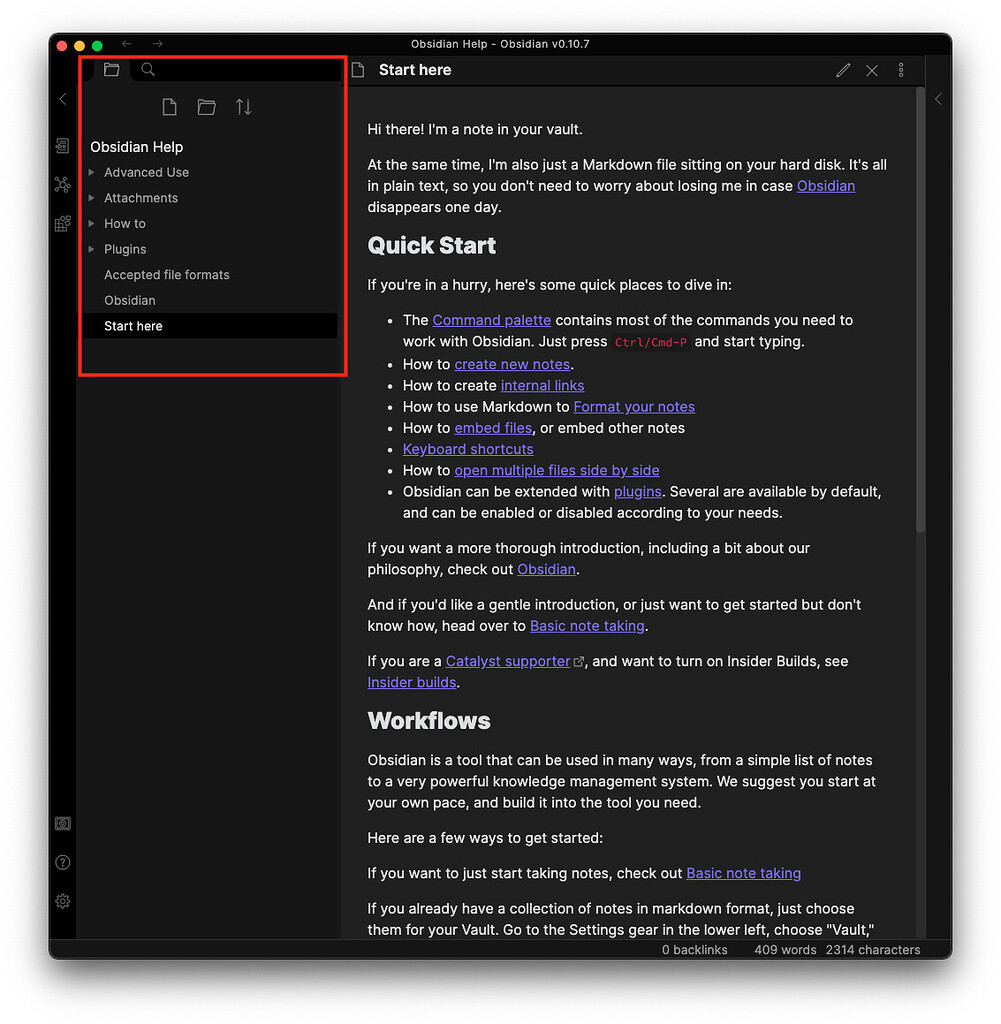Toggle edit mode with the pencil icon
The image size is (1001, 1024).
click(843, 70)
